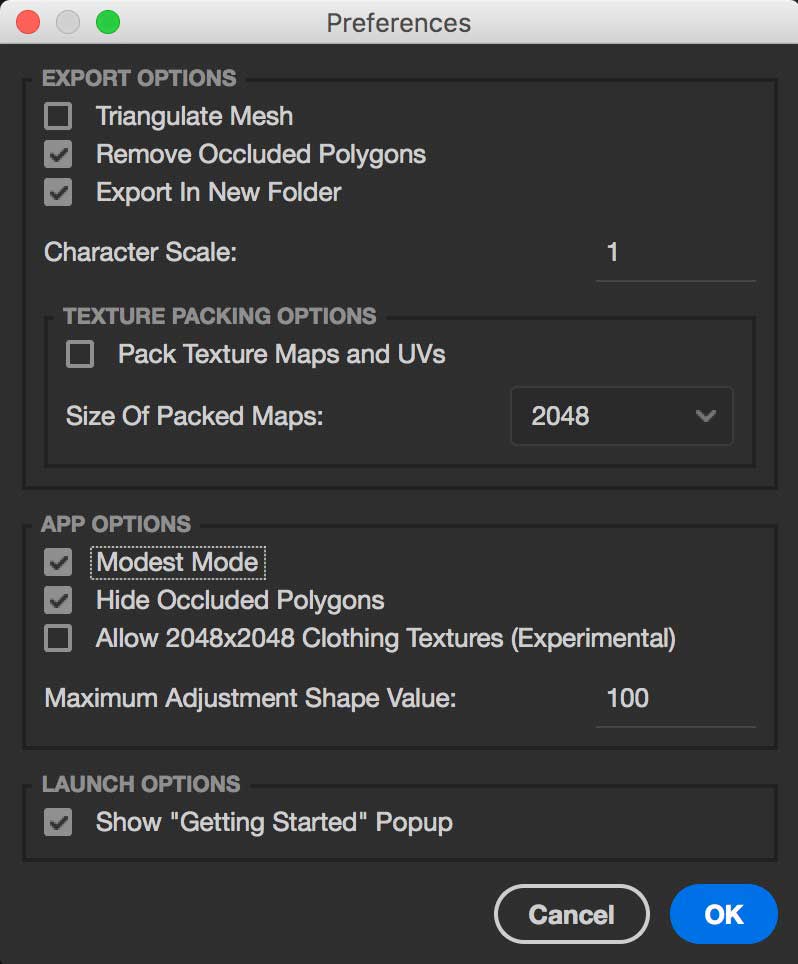Click the Maximum Adjustment Shape Value field
This screenshot has width=798, height=964.
[x=675, y=698]
